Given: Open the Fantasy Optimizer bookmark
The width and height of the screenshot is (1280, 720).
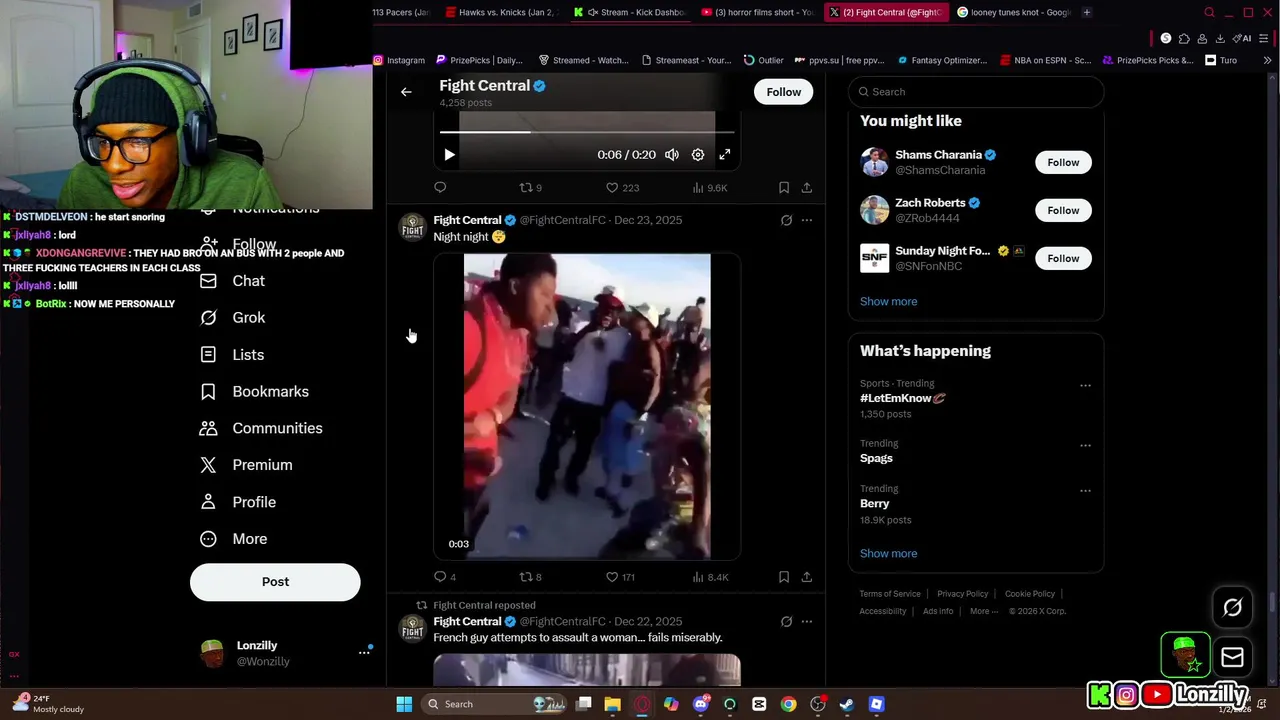Looking at the screenshot, I should pyautogui.click(x=942, y=60).
